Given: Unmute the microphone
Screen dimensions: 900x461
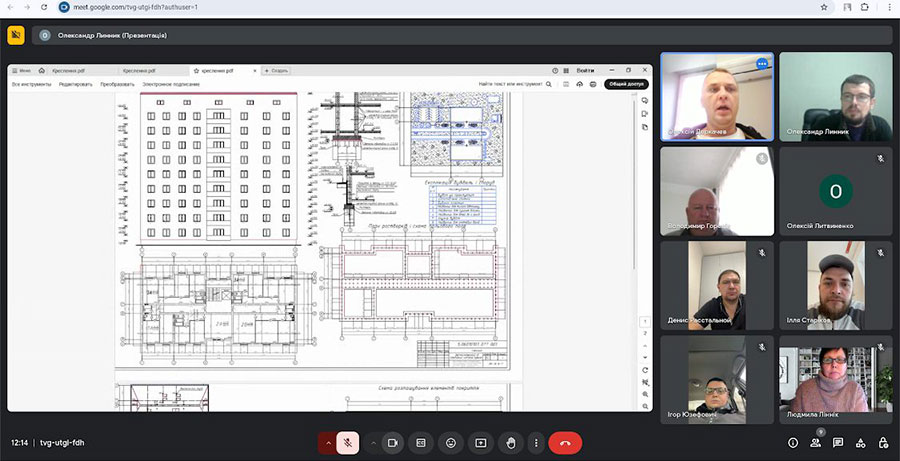Looking at the screenshot, I should click(348, 442).
